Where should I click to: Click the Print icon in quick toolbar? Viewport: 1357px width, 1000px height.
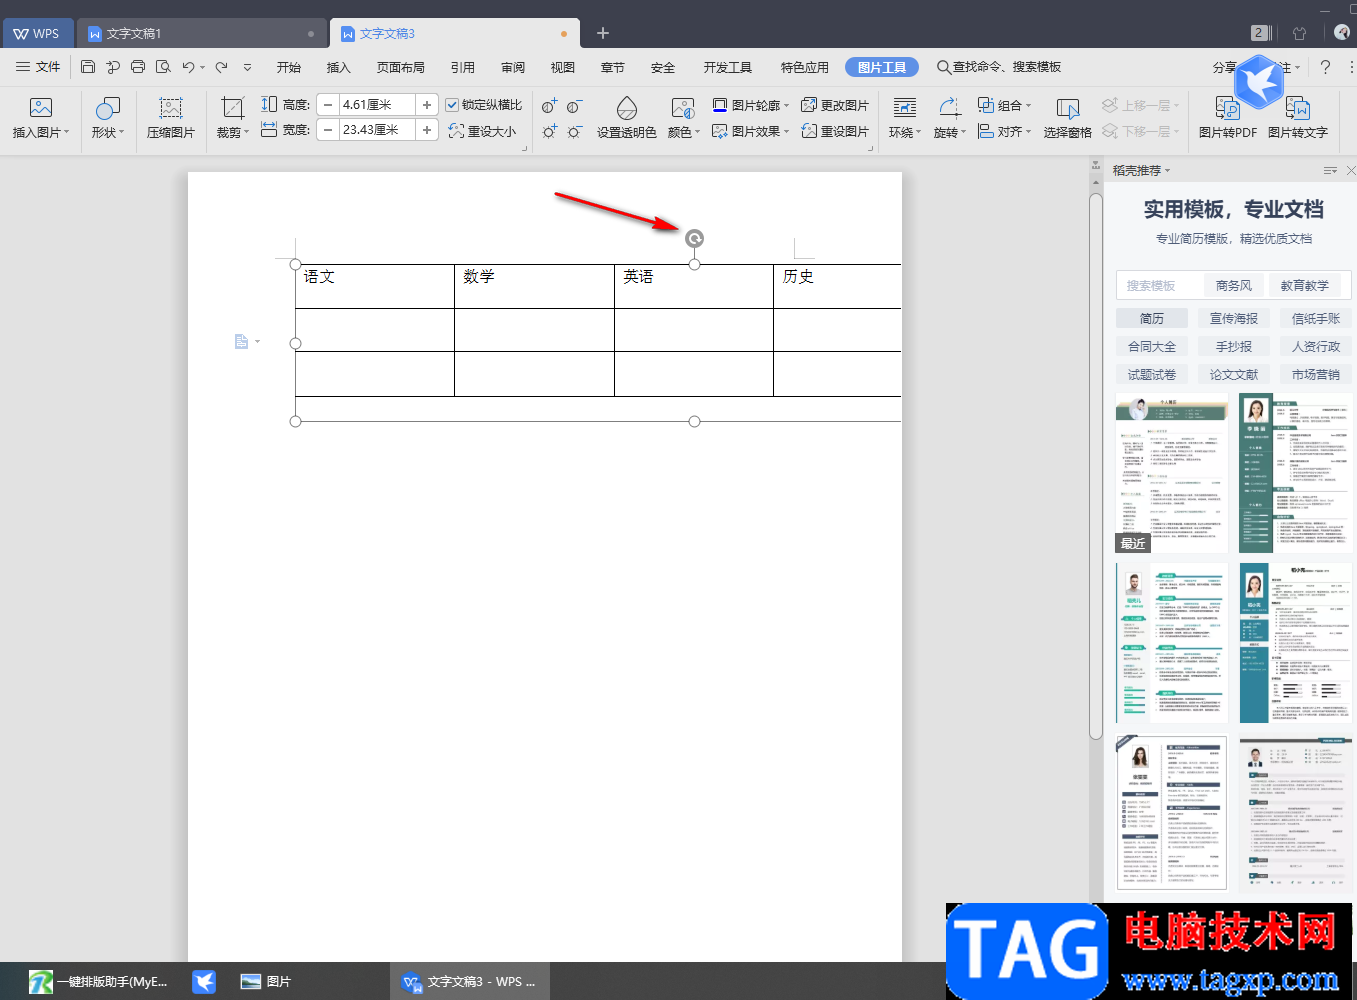[138, 67]
